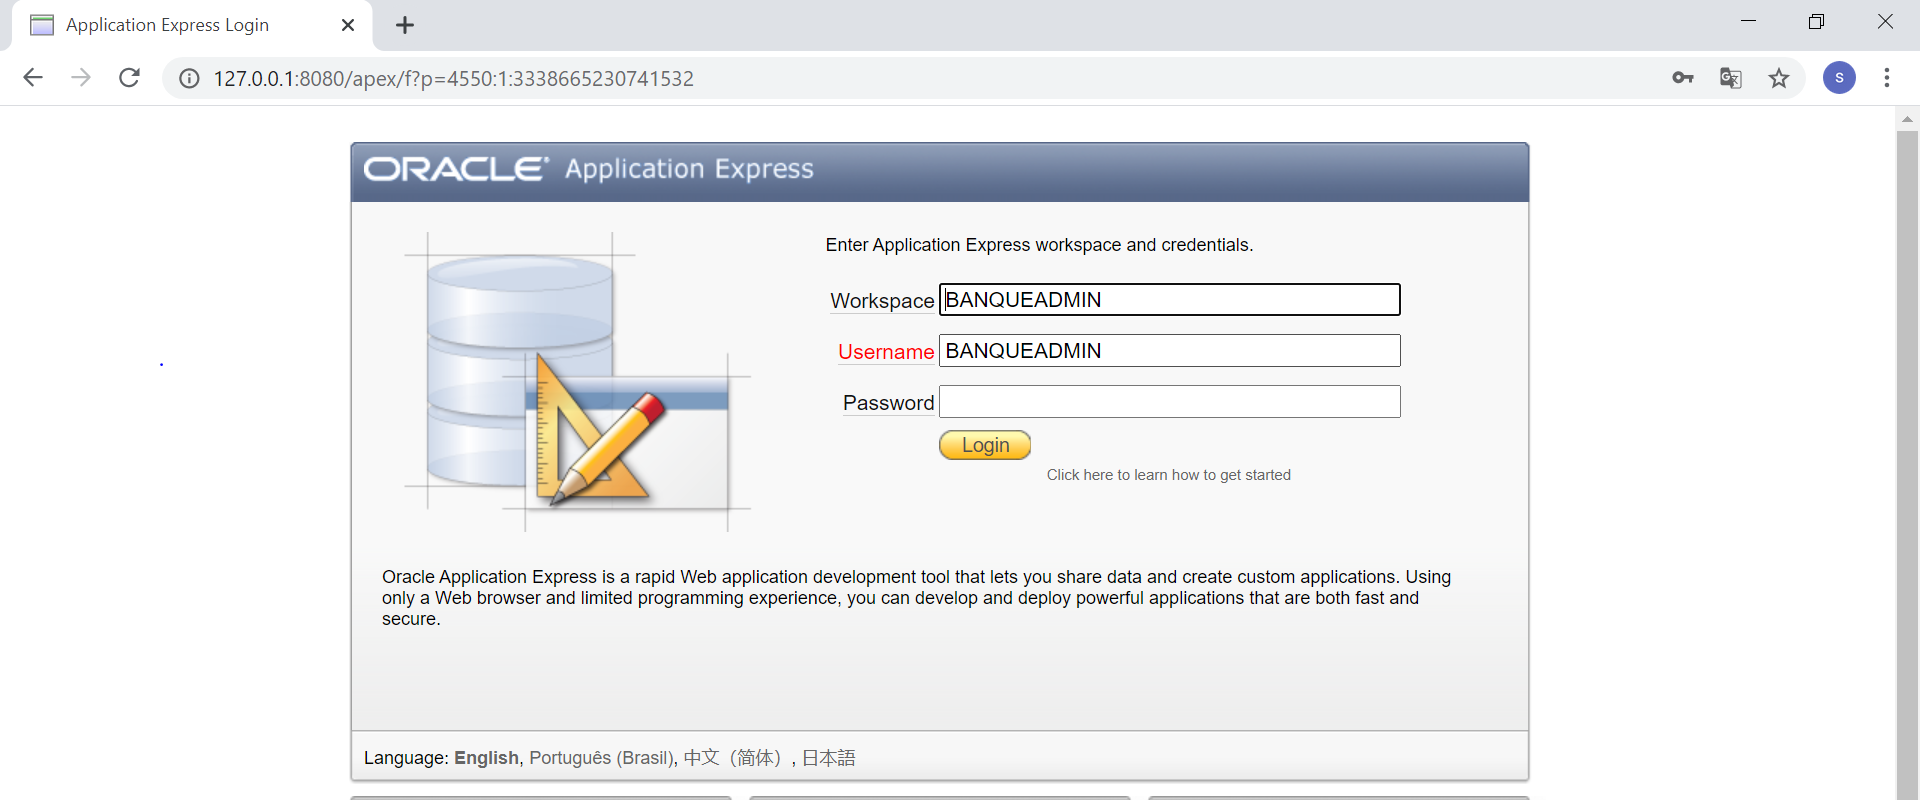Open Chrome three-dot menu
This screenshot has height=800, width=1920.
point(1887,78)
